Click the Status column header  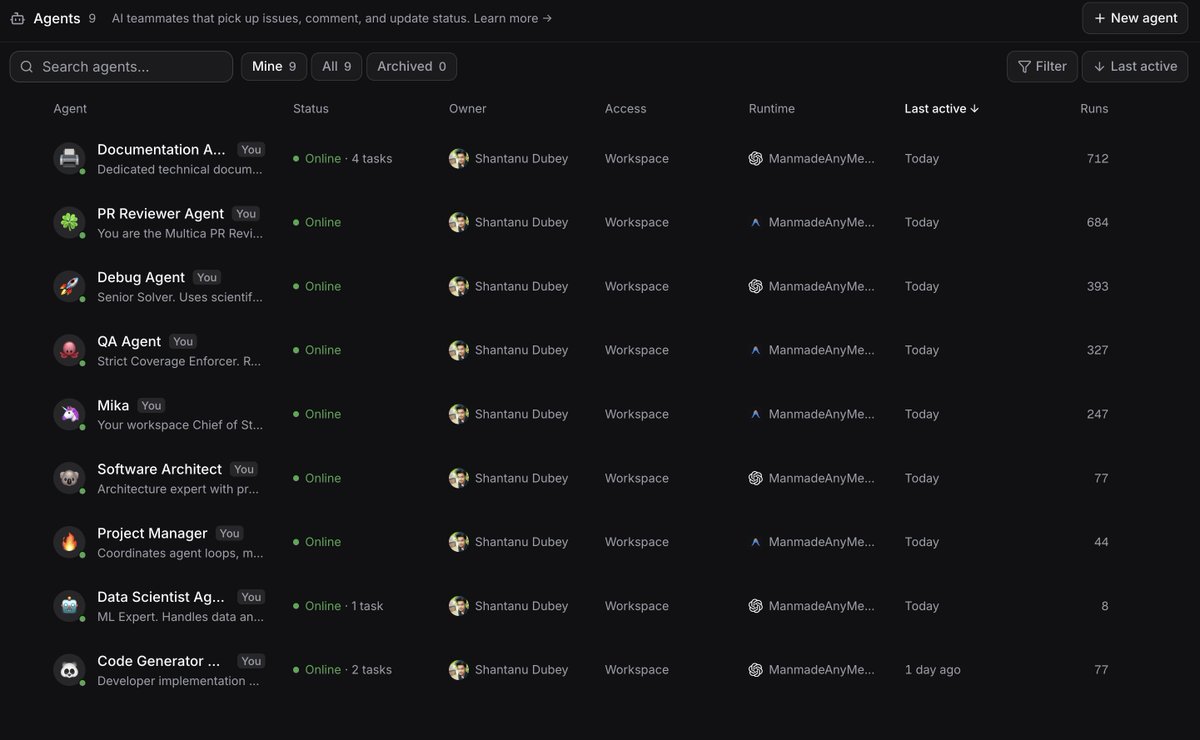[311, 108]
